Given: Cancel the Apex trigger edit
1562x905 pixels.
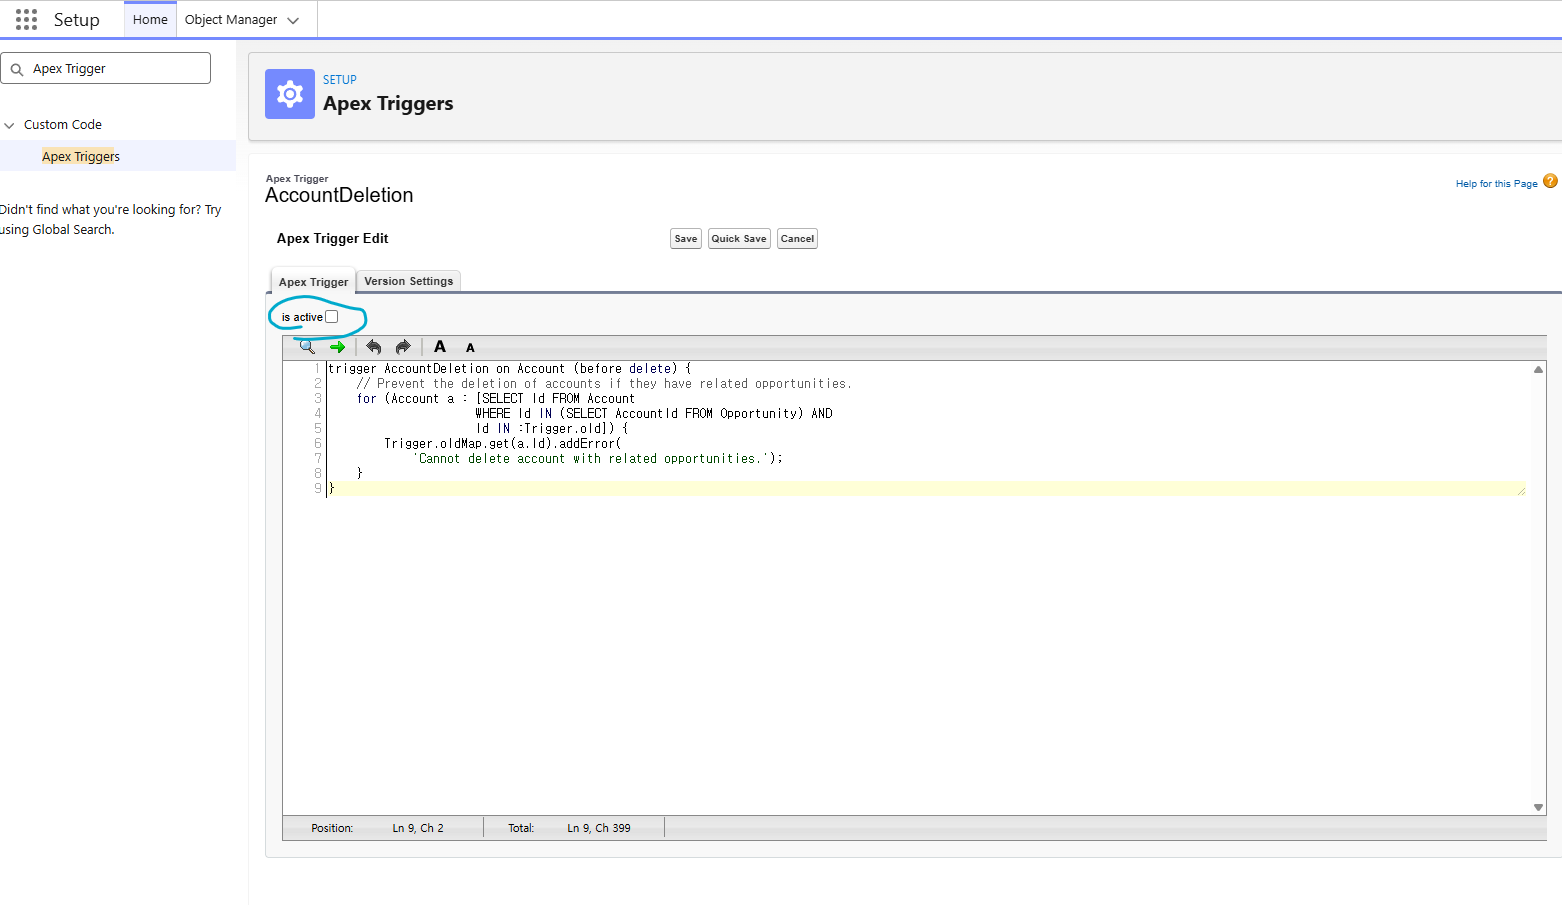Looking at the screenshot, I should click(x=797, y=239).
